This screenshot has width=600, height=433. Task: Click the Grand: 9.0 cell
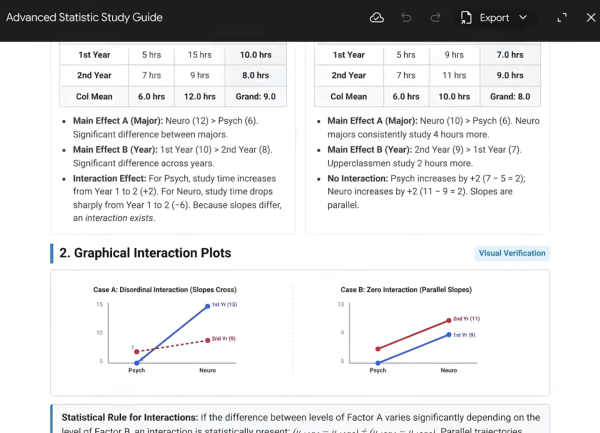pos(256,96)
